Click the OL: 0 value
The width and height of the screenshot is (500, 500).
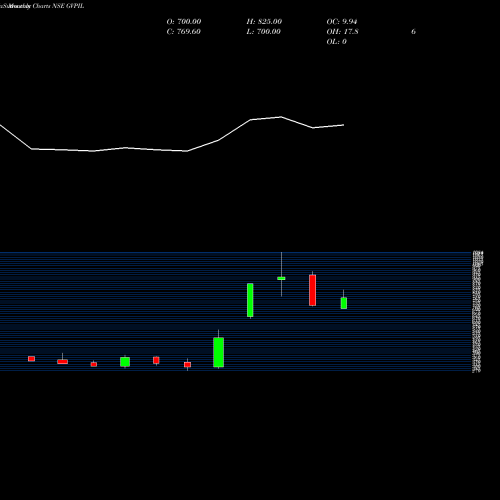(x=336, y=42)
